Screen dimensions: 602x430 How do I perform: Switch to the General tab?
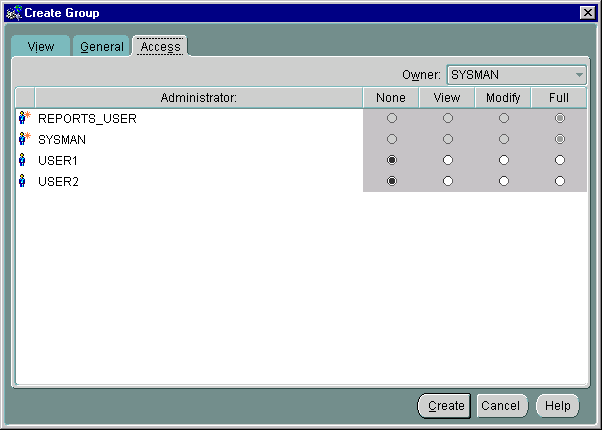click(x=101, y=47)
